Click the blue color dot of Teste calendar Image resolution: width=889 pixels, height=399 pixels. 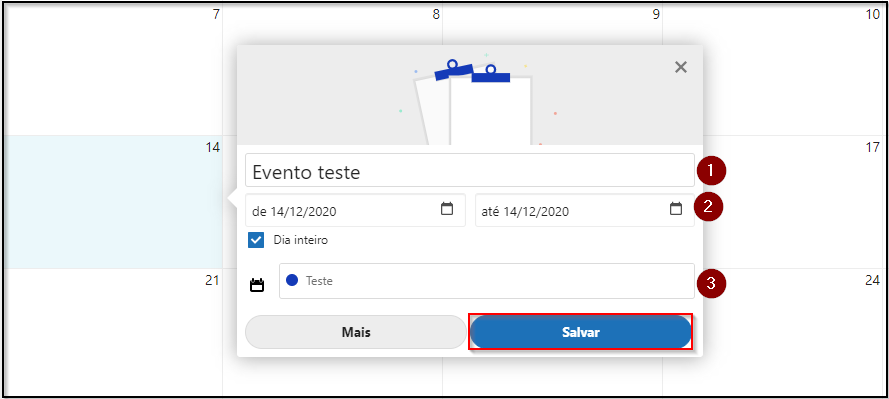pos(293,280)
